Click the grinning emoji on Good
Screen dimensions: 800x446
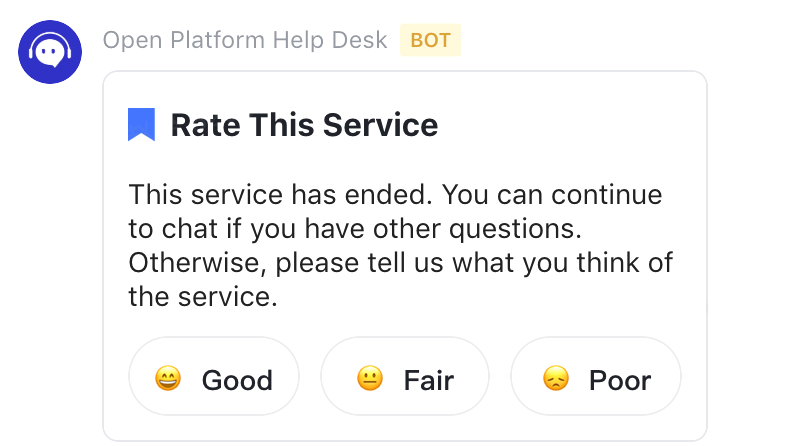(x=167, y=379)
